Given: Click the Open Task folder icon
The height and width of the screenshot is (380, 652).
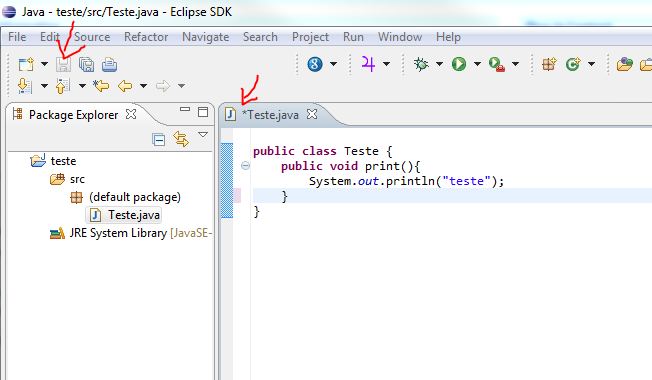Looking at the screenshot, I should 646,64.
